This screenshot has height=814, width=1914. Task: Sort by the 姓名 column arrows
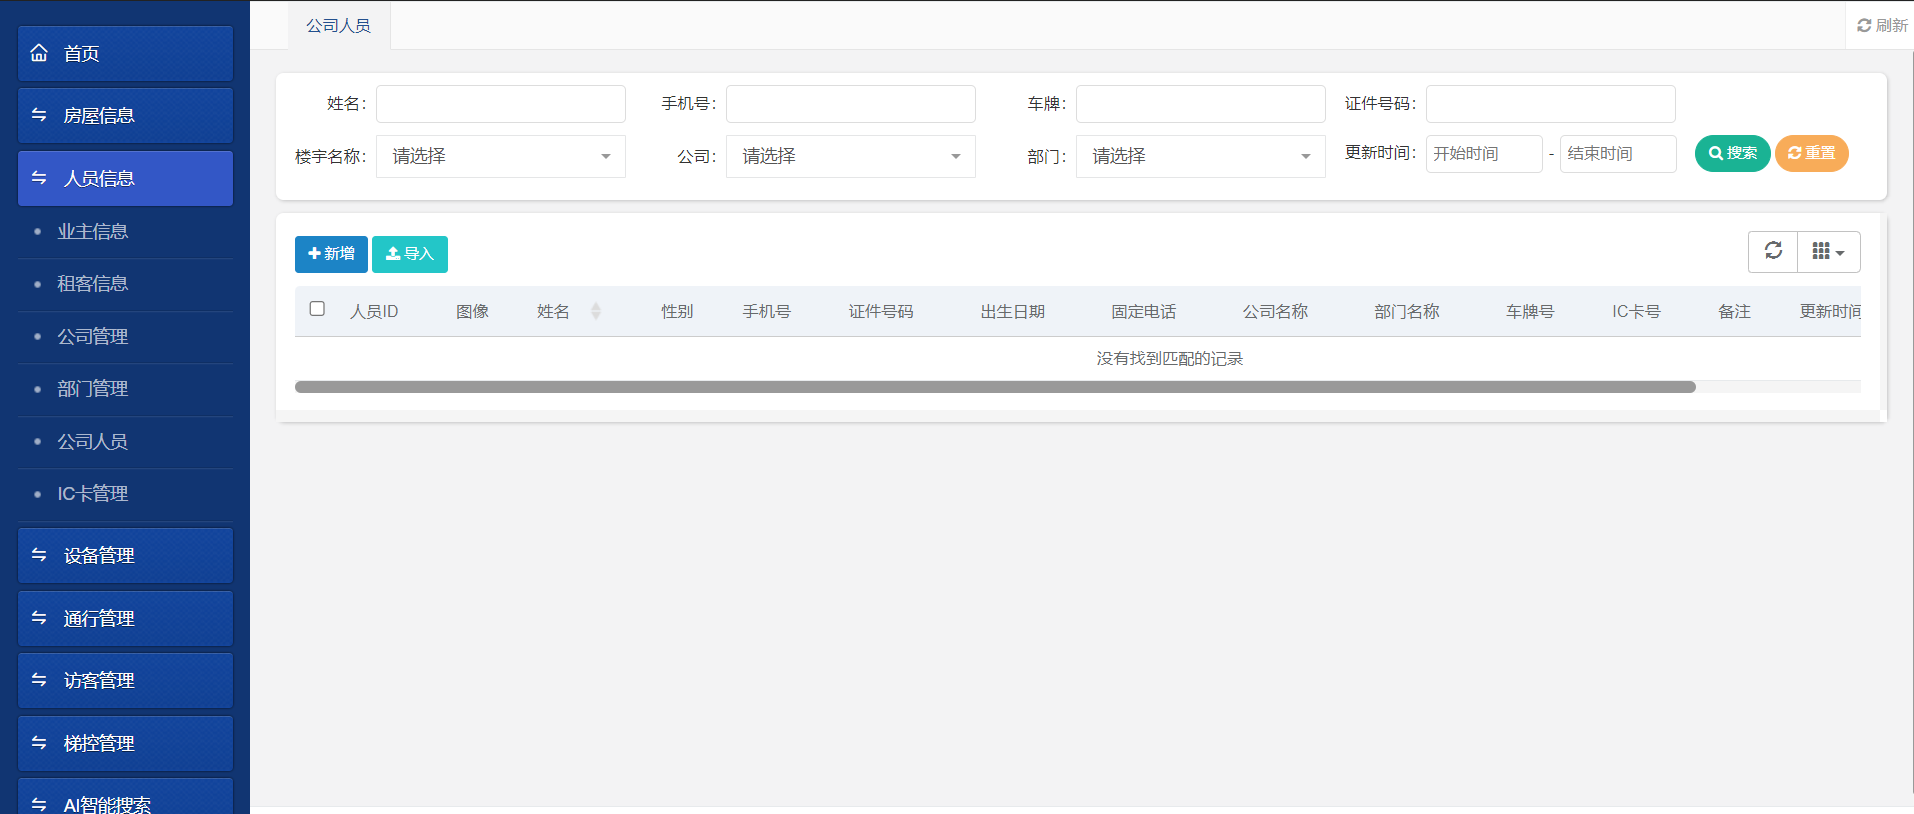[x=596, y=311]
